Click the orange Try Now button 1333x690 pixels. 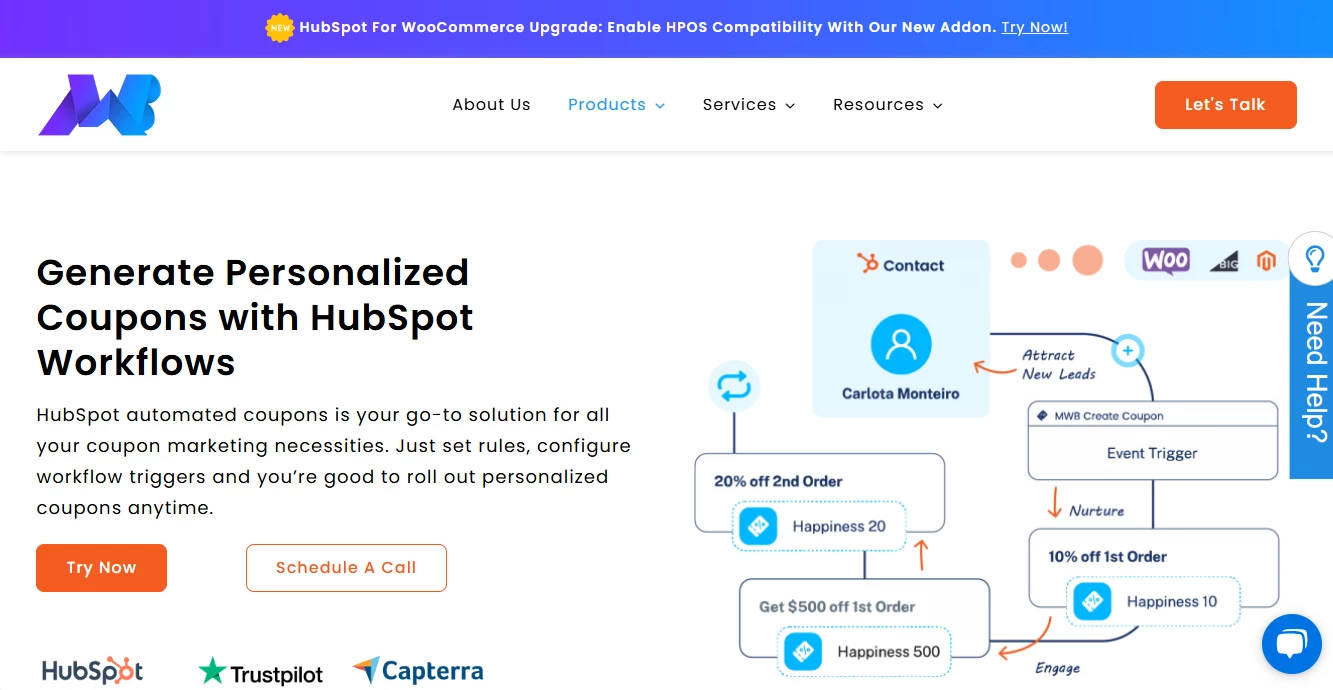tap(101, 568)
